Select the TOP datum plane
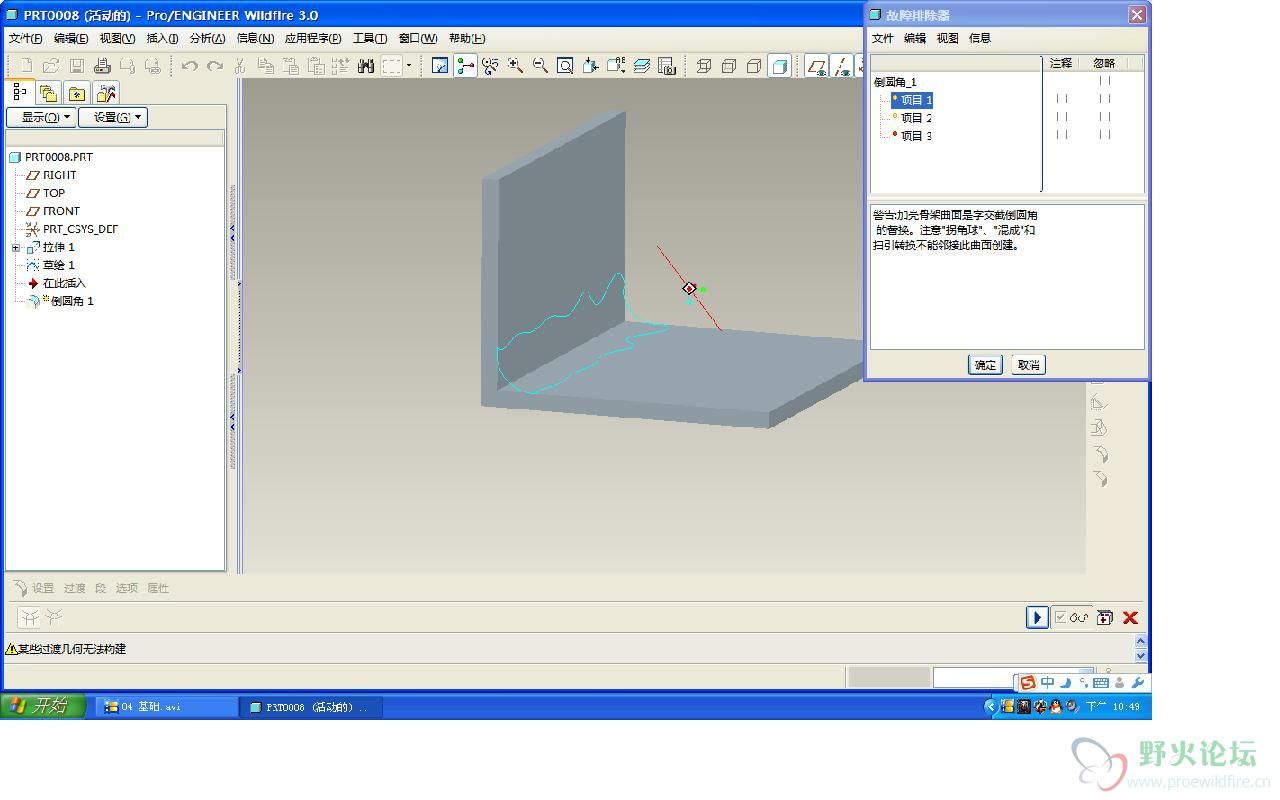Viewport: 1280px width, 800px height. 54,193
